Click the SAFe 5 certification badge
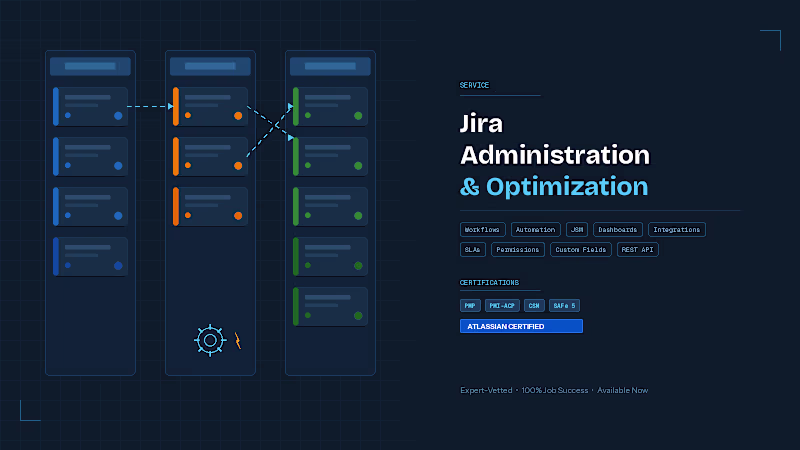Image resolution: width=800 pixels, height=450 pixels. (564, 306)
